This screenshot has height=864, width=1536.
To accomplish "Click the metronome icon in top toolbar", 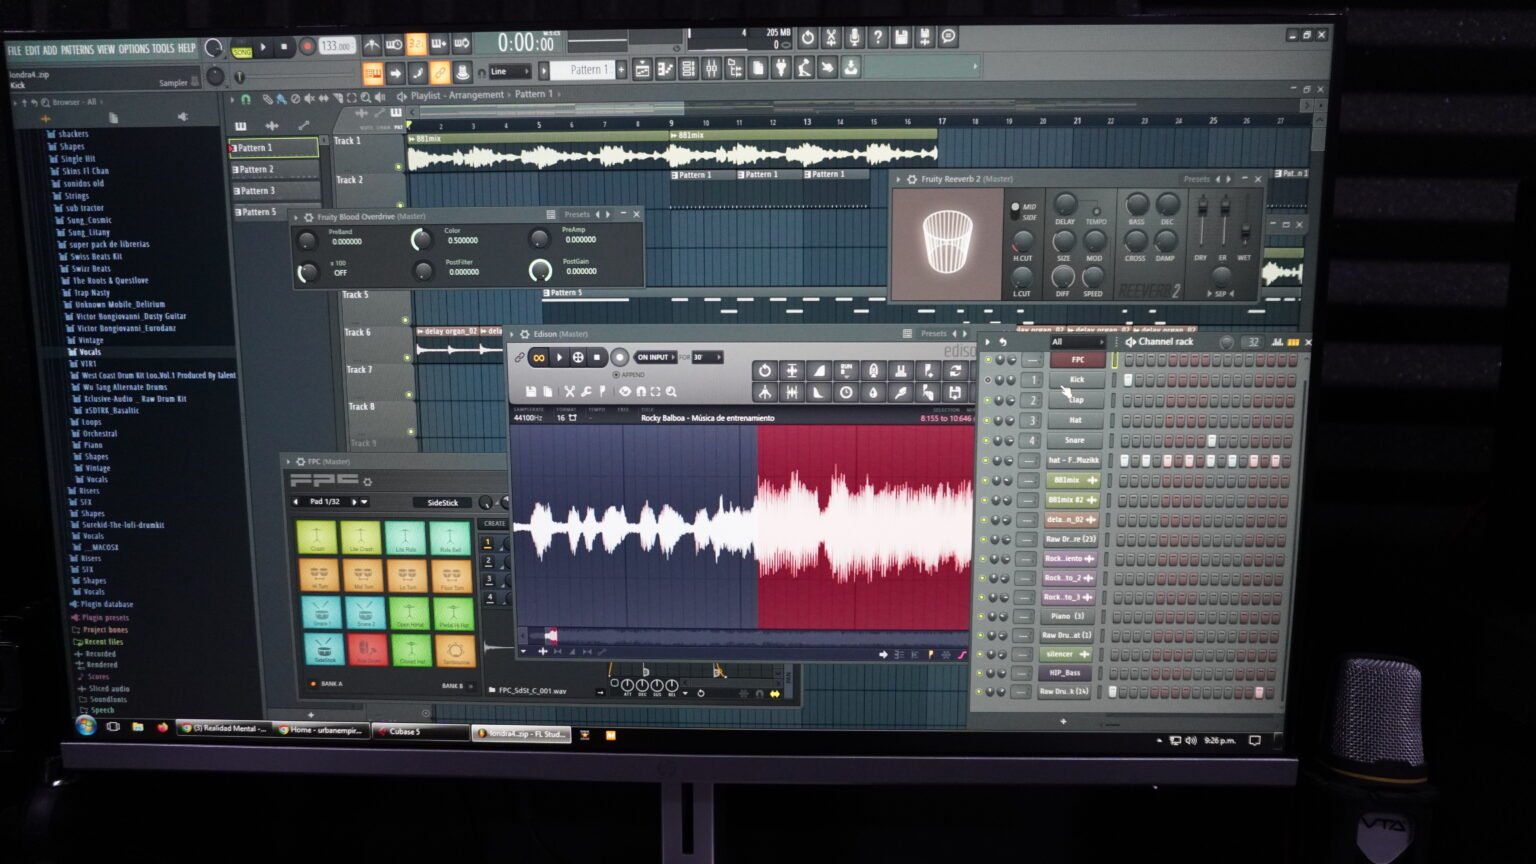I will pos(372,45).
